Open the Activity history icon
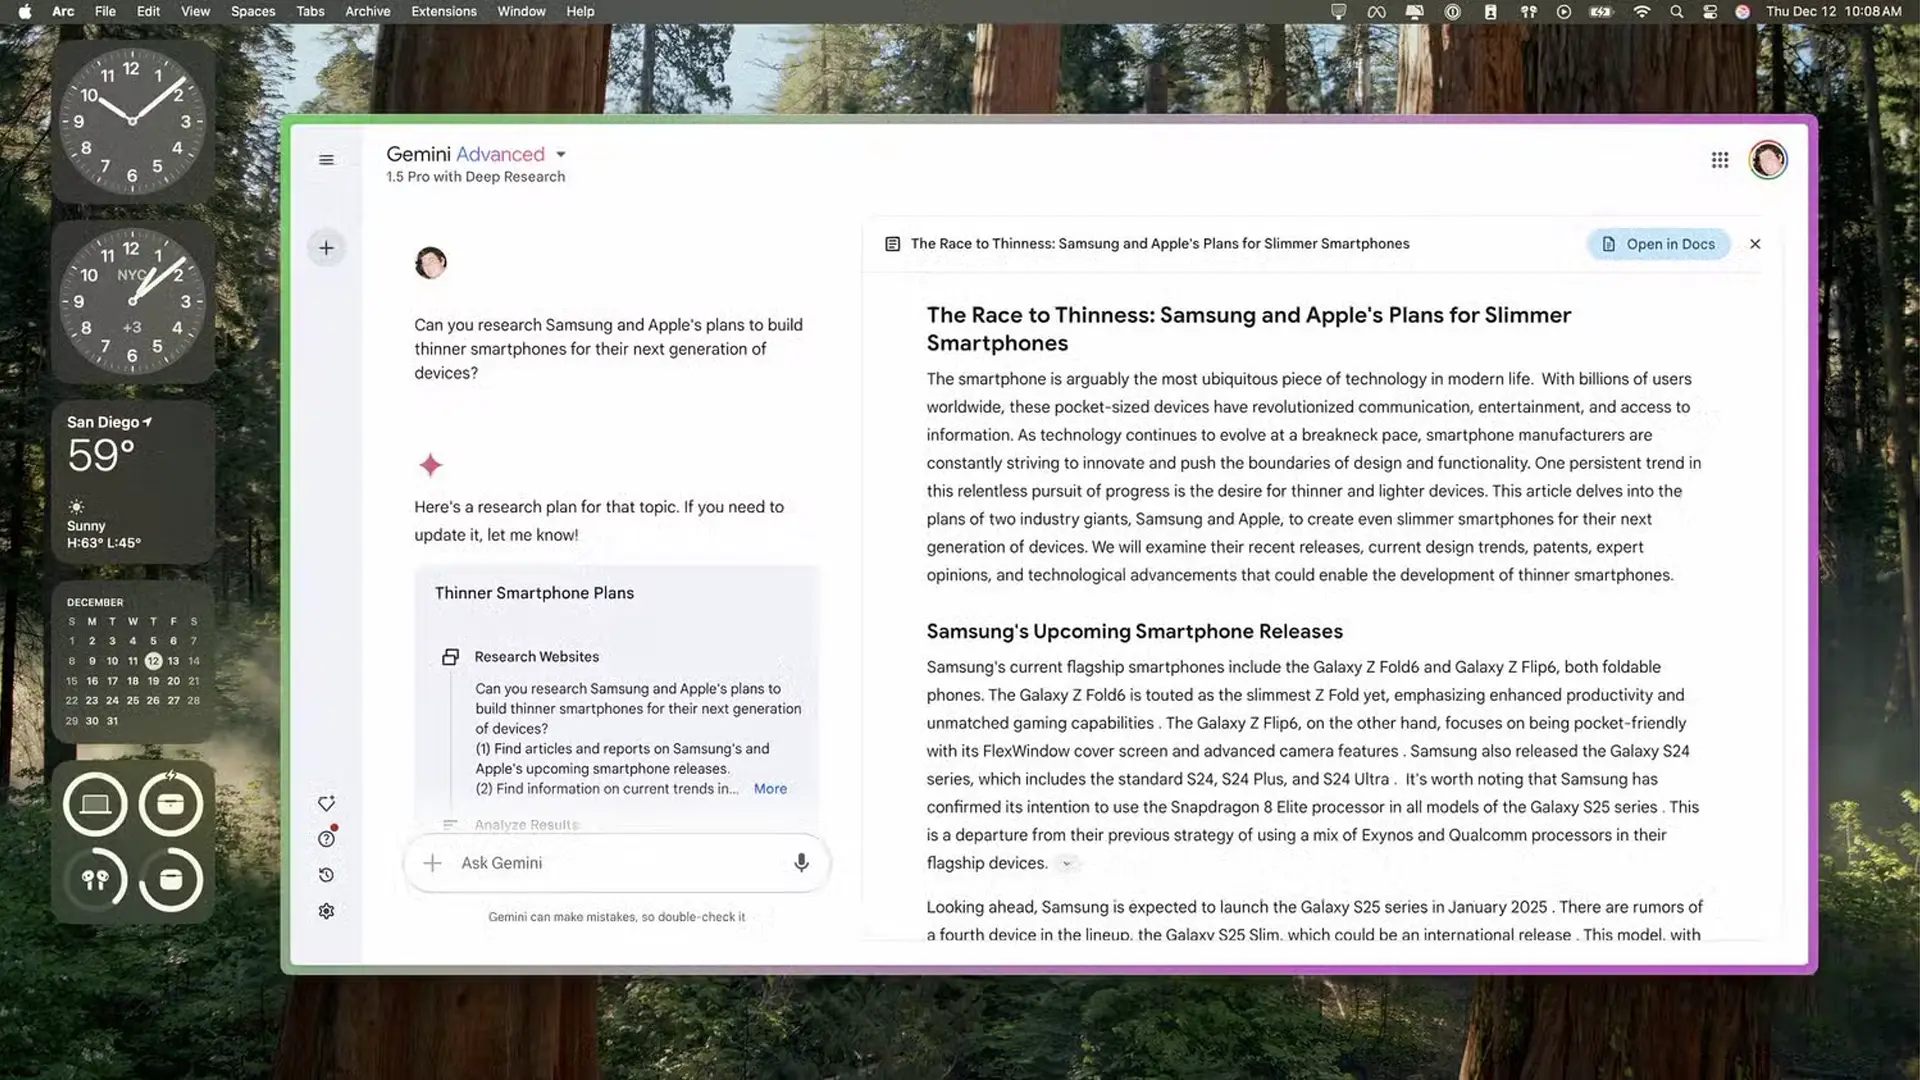 click(326, 875)
